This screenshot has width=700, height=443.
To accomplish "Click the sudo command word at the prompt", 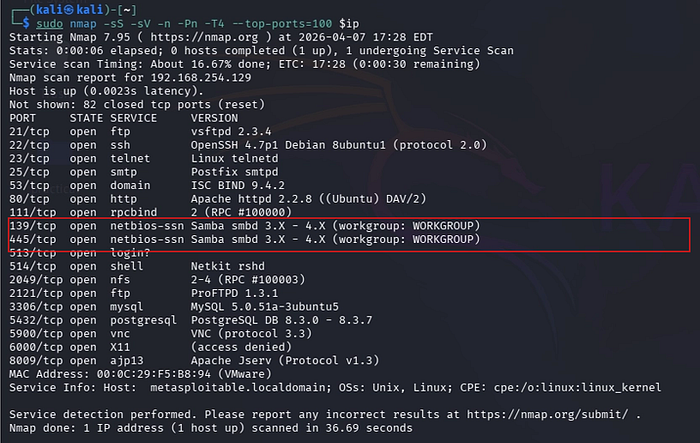I will (50, 24).
